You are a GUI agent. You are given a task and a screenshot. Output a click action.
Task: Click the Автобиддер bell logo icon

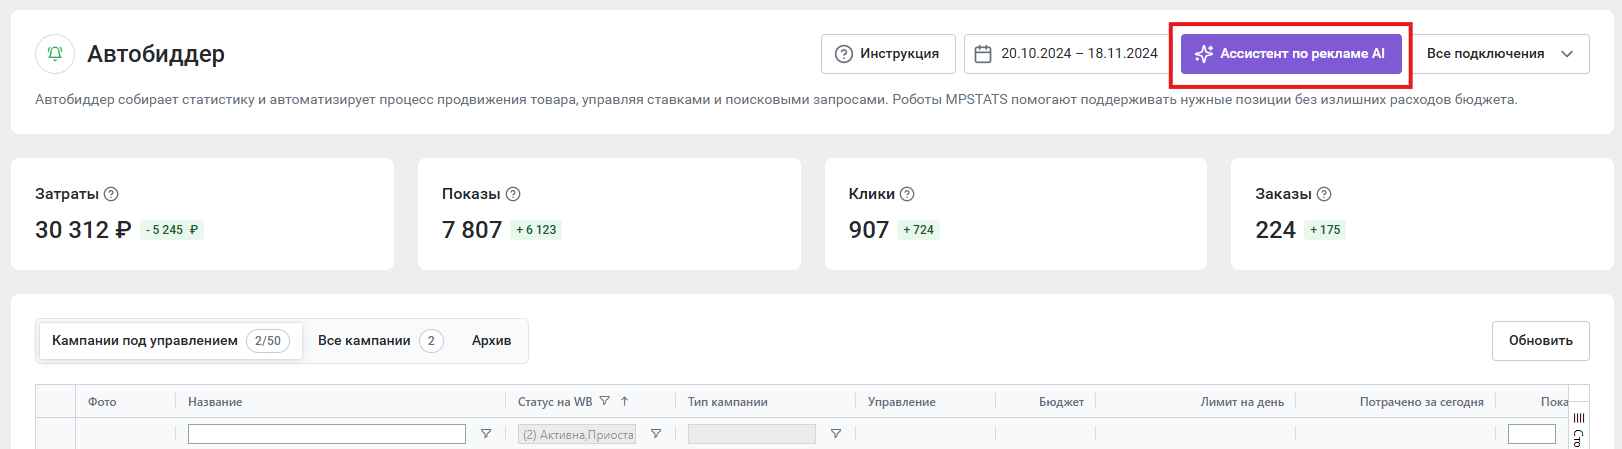click(55, 54)
